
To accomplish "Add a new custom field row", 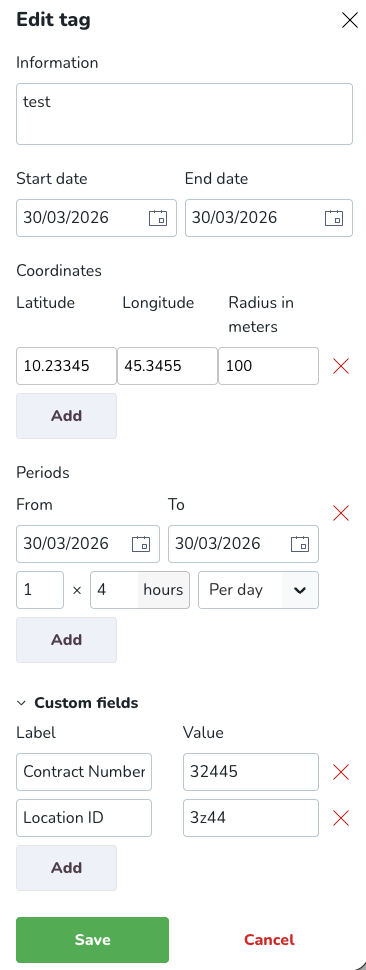I will pyautogui.click(x=66, y=868).
